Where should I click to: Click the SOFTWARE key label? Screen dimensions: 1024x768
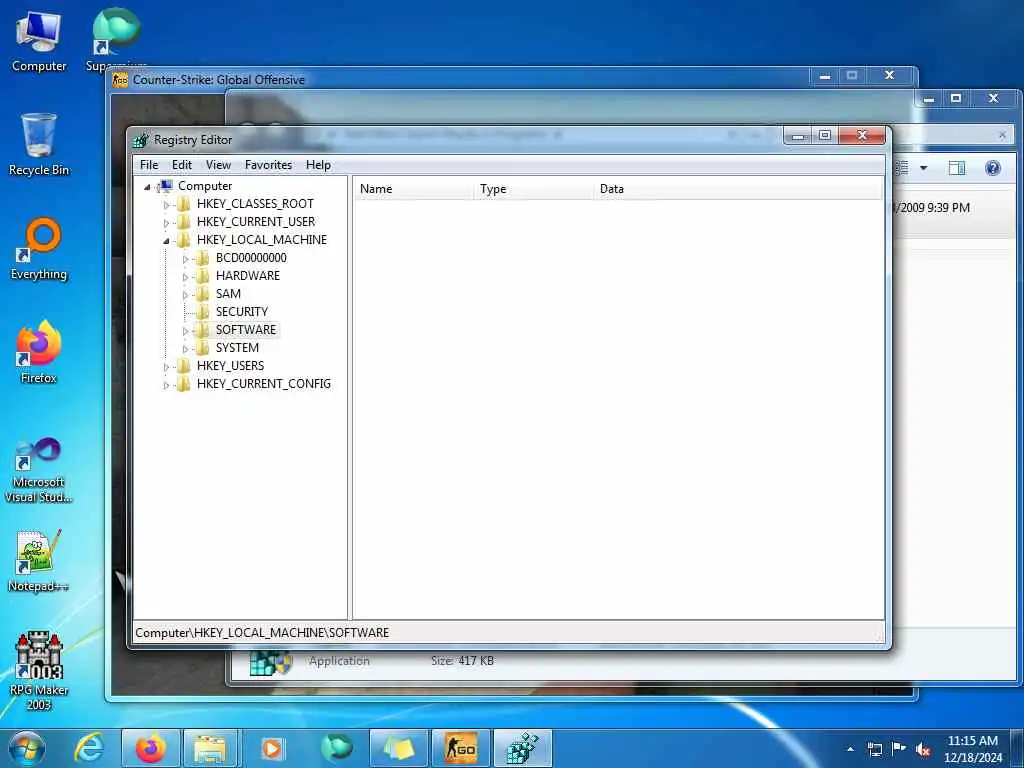tap(246, 330)
